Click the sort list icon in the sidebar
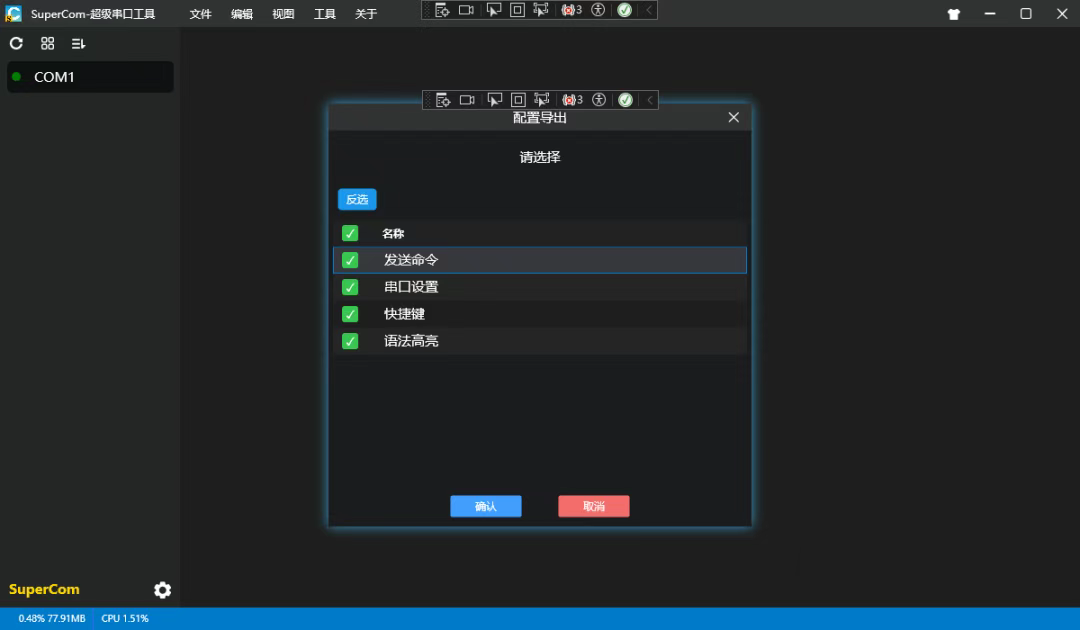 (78, 44)
